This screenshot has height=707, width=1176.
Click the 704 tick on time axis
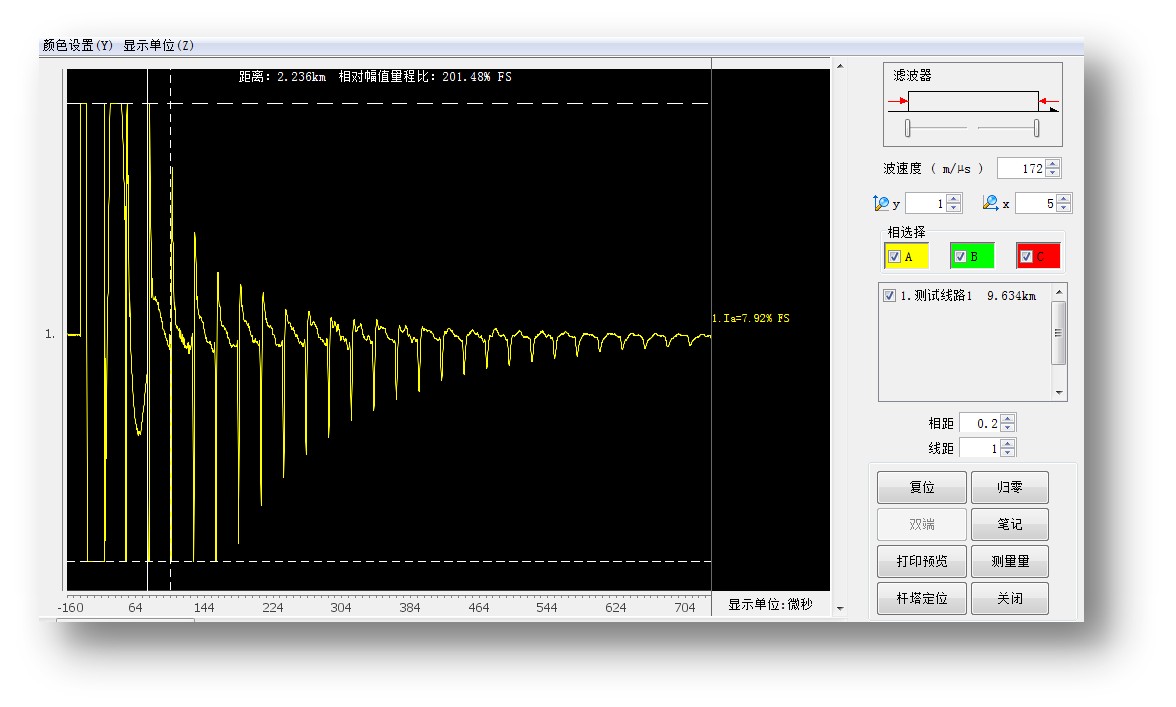pos(685,607)
